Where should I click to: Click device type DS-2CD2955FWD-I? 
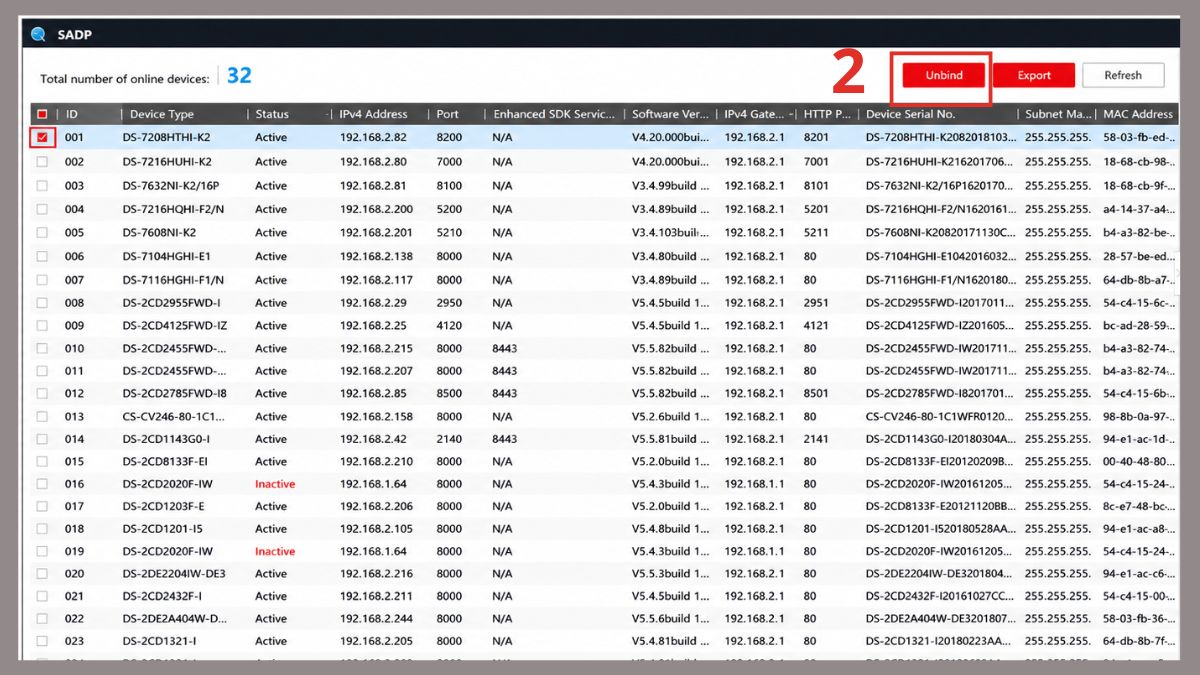(172, 303)
